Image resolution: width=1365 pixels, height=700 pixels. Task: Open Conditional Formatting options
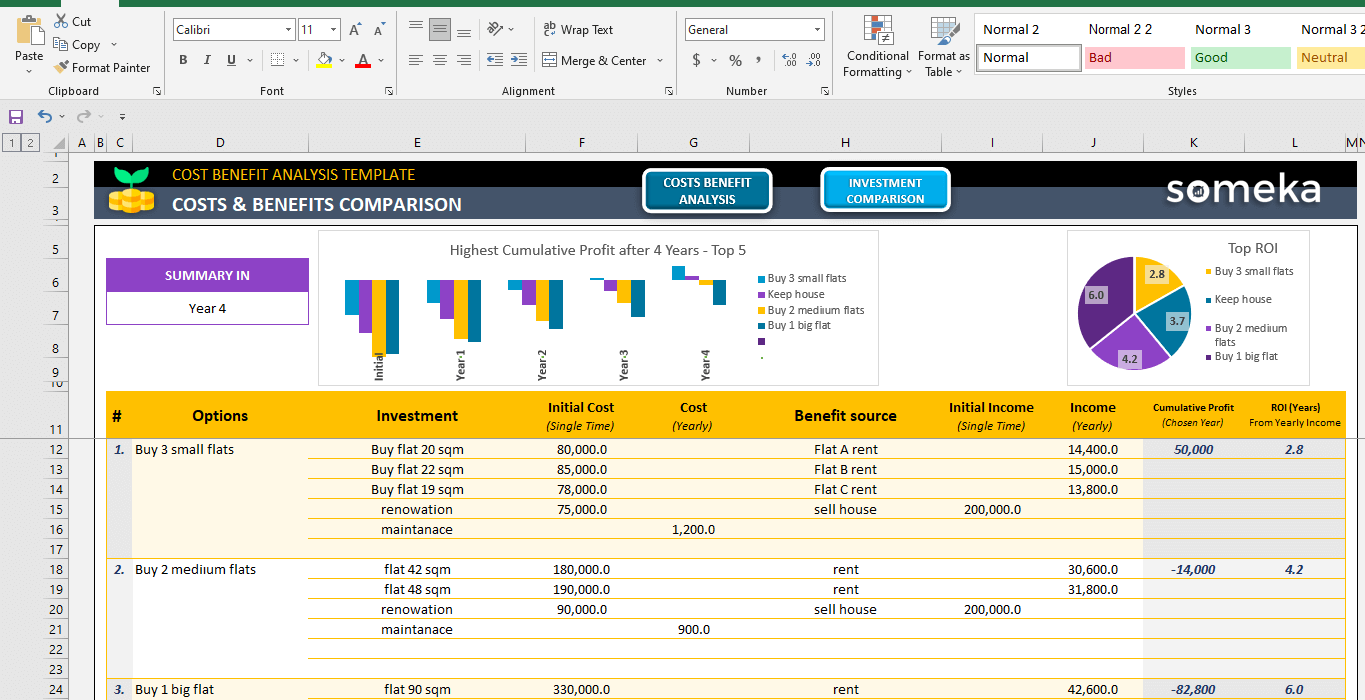coord(877,47)
